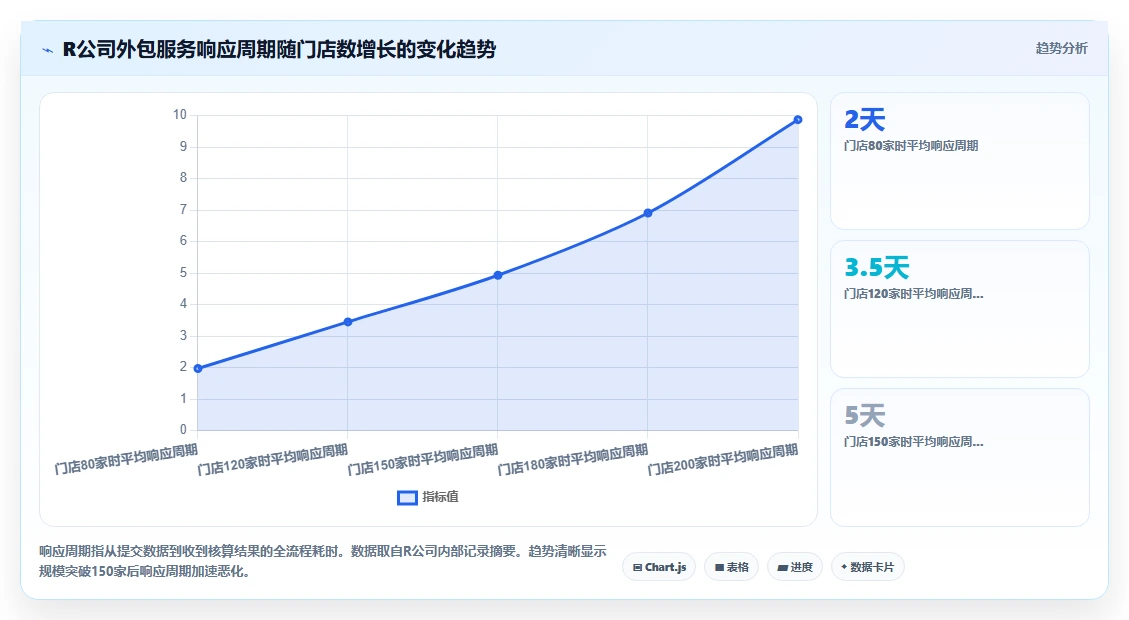Click the lightning icon beside the title
Screen dimensions: 1129x620
[x=48, y=50]
